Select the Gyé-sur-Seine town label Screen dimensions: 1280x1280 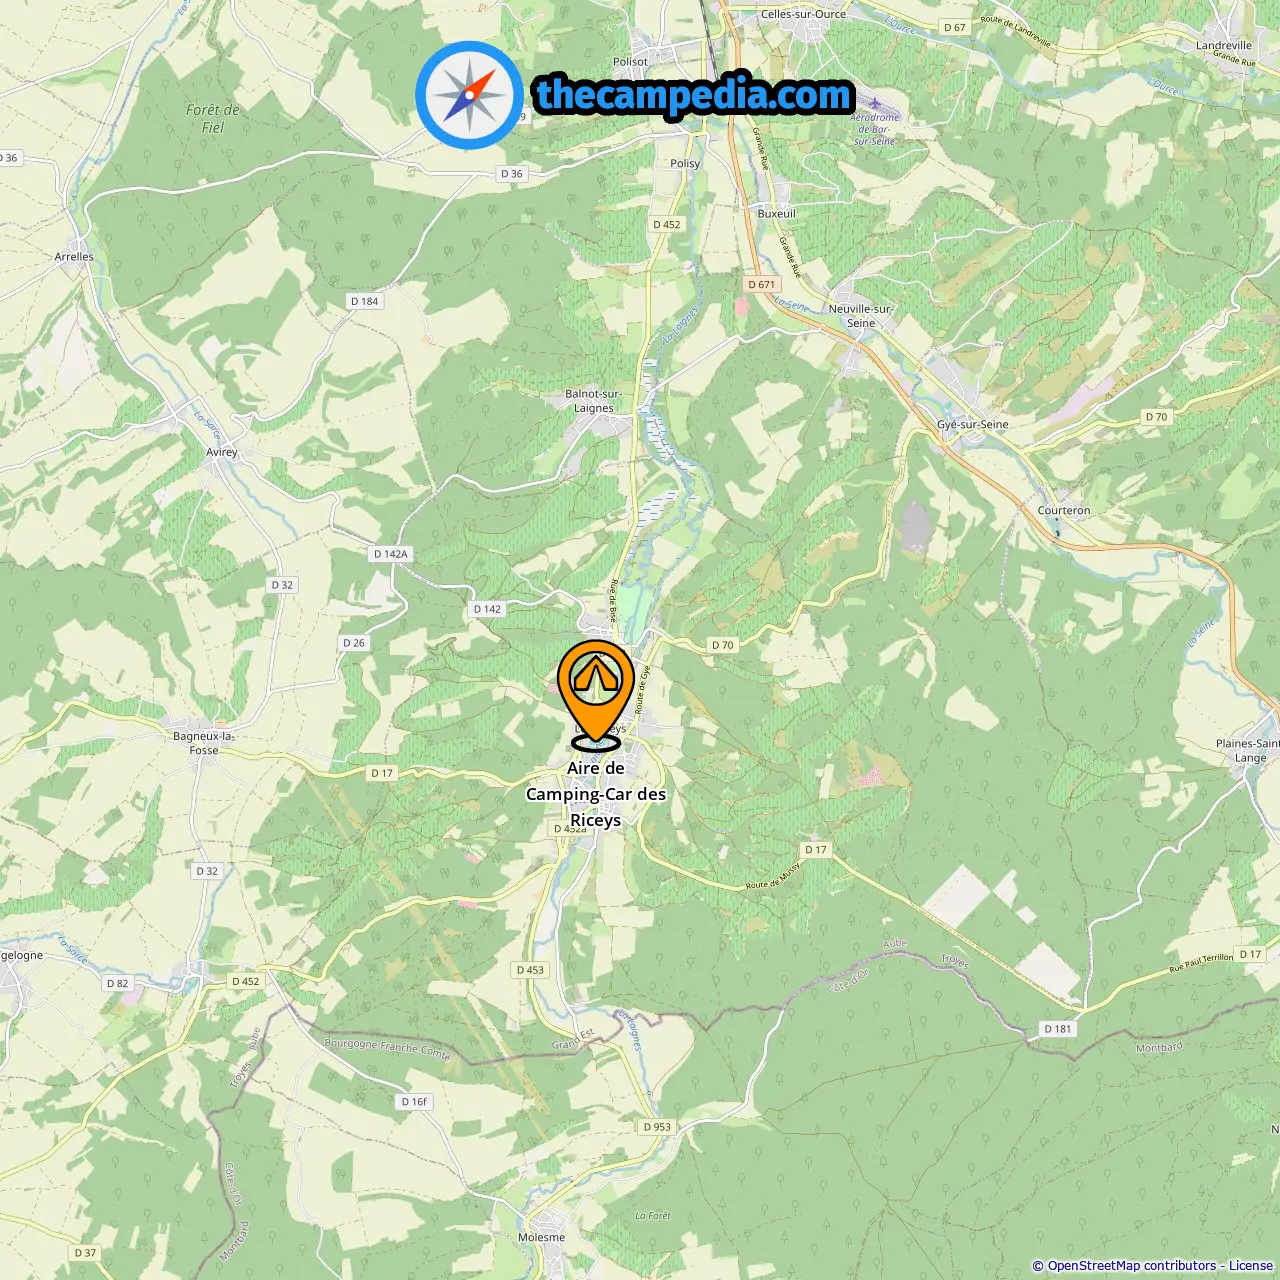point(972,424)
